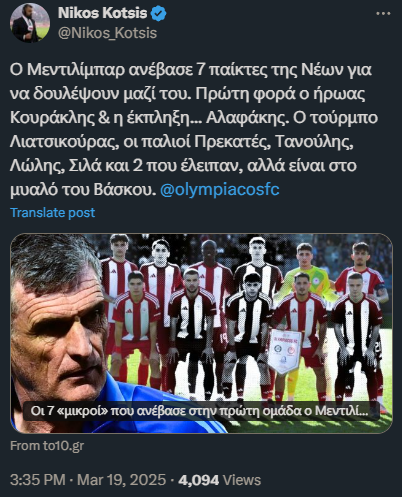
Task: Open Nikos Kotsis profile avatar
Action: point(30,23)
